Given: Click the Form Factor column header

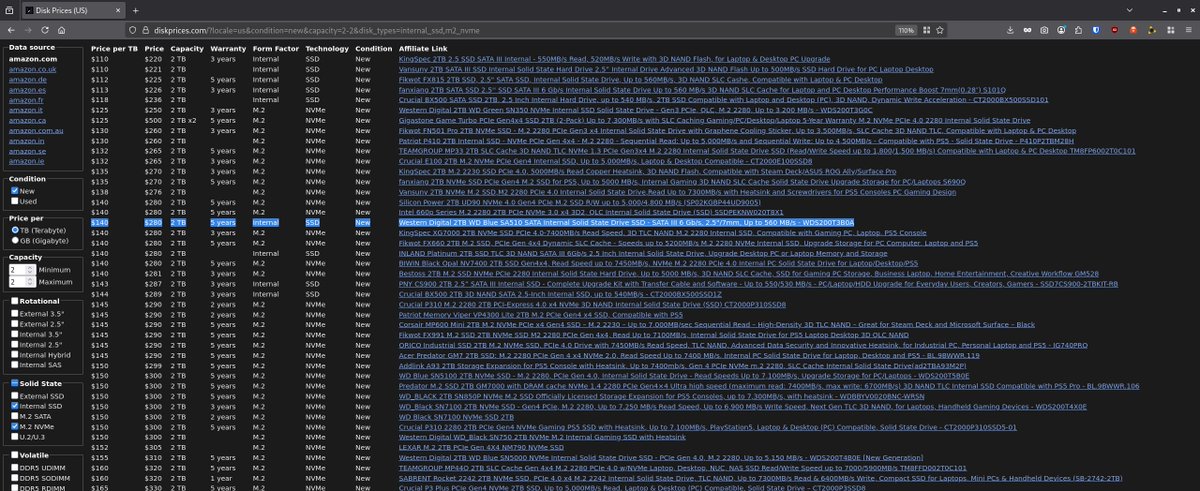Looking at the screenshot, I should point(274,48).
